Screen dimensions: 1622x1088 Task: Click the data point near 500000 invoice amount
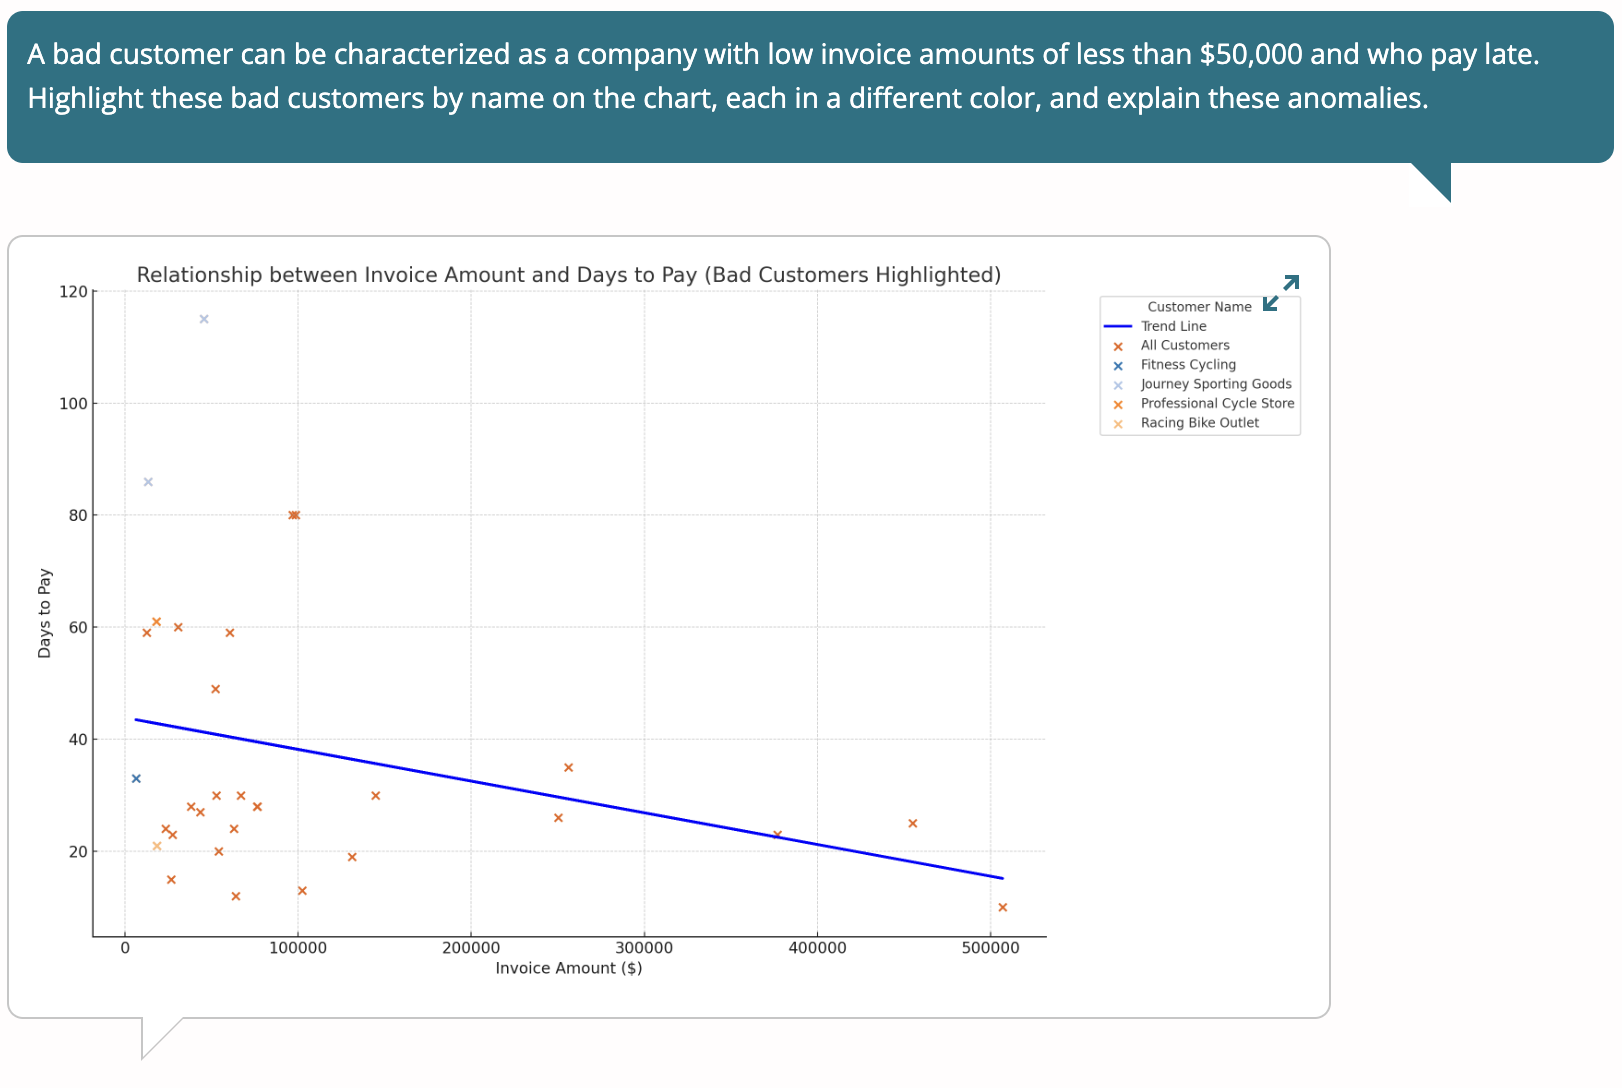[1003, 907]
